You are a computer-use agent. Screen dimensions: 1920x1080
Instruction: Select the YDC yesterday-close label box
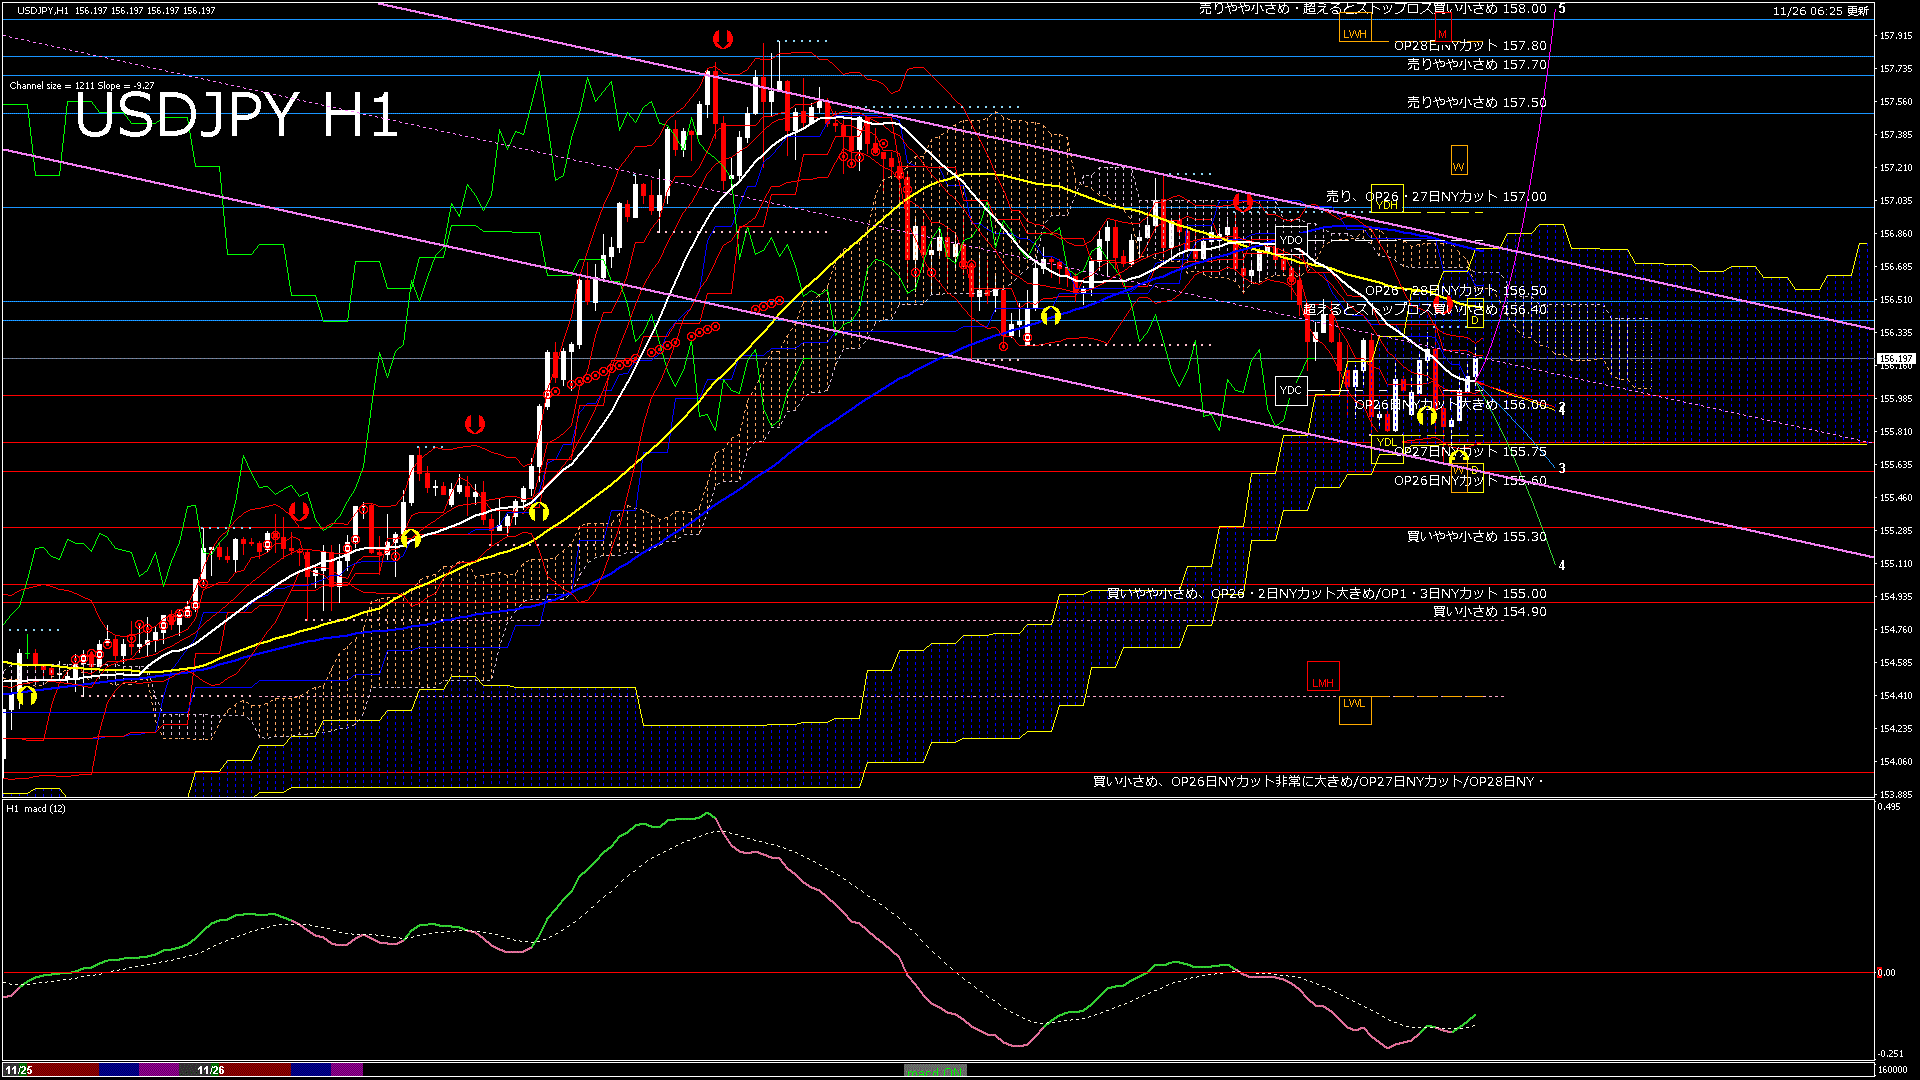[1291, 390]
